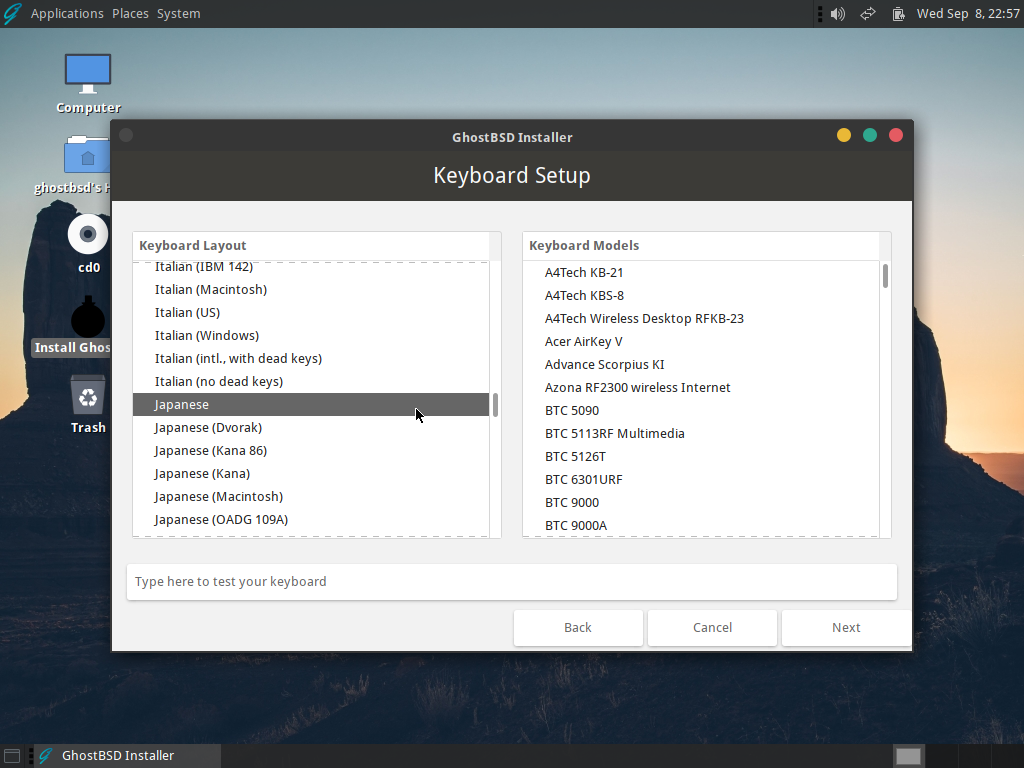Select Japanese (Kana) layout
This screenshot has height=768, width=1024.
pos(311,473)
